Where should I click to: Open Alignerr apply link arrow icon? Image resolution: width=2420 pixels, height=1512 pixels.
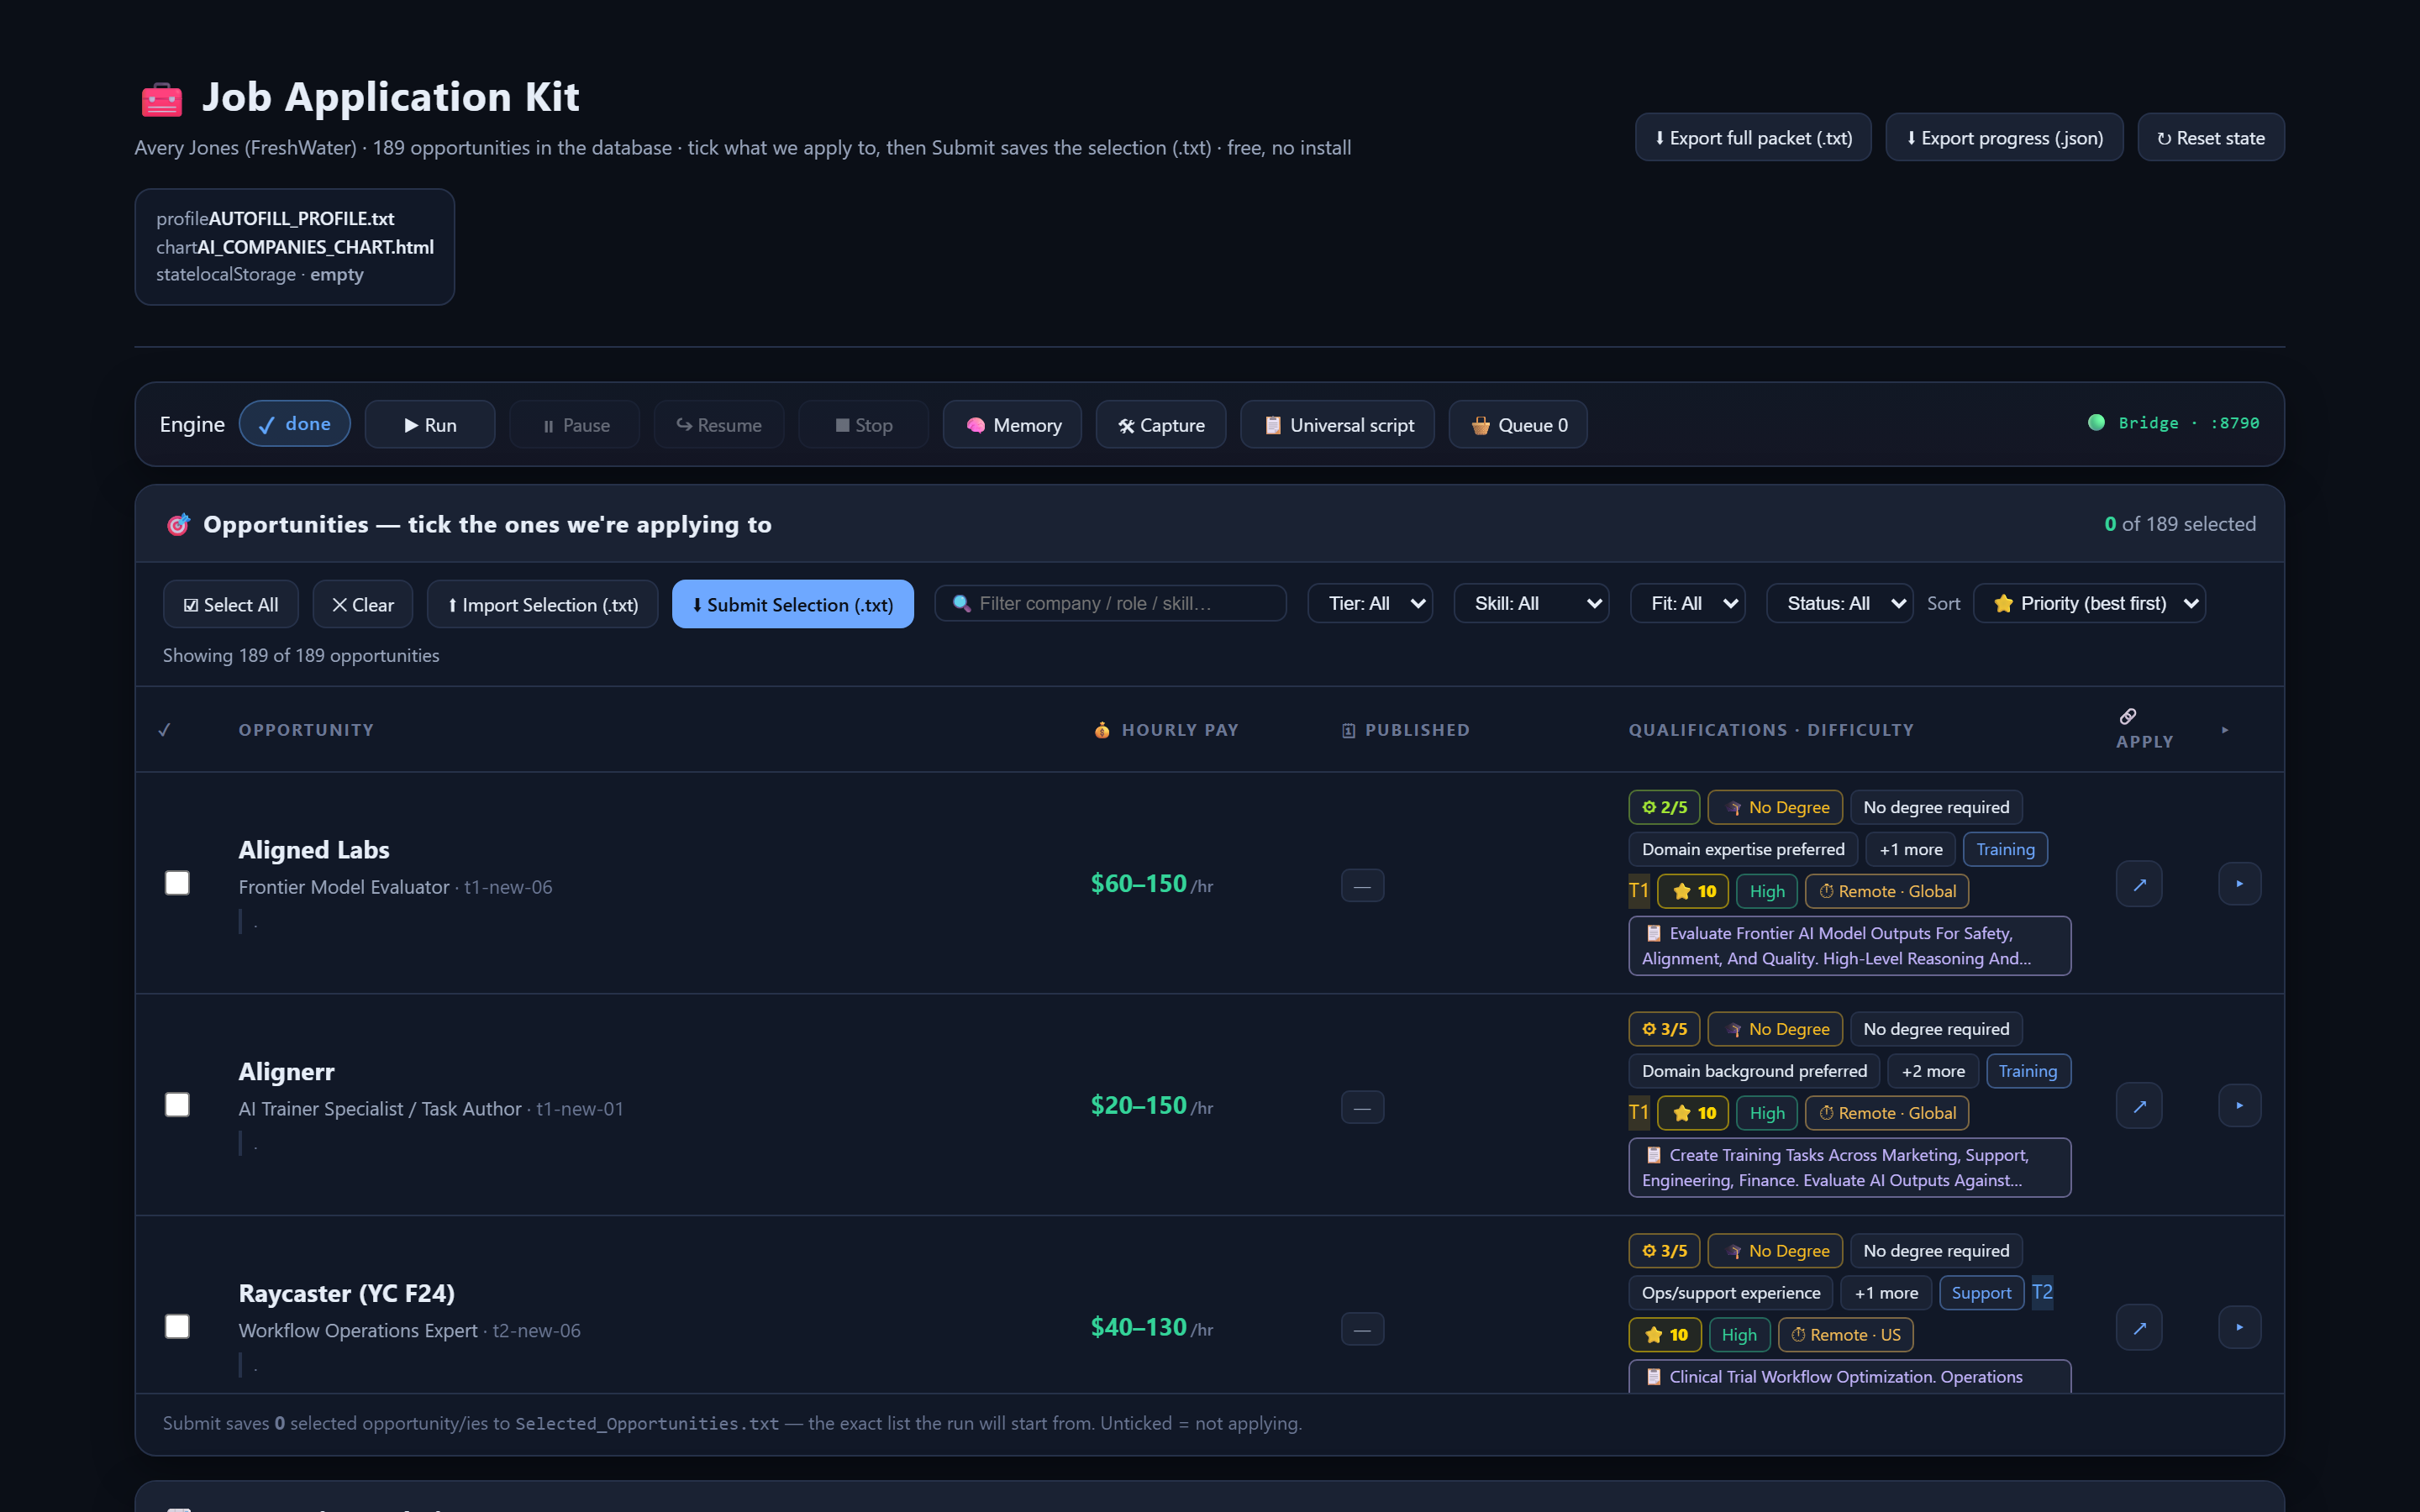2139,1106
